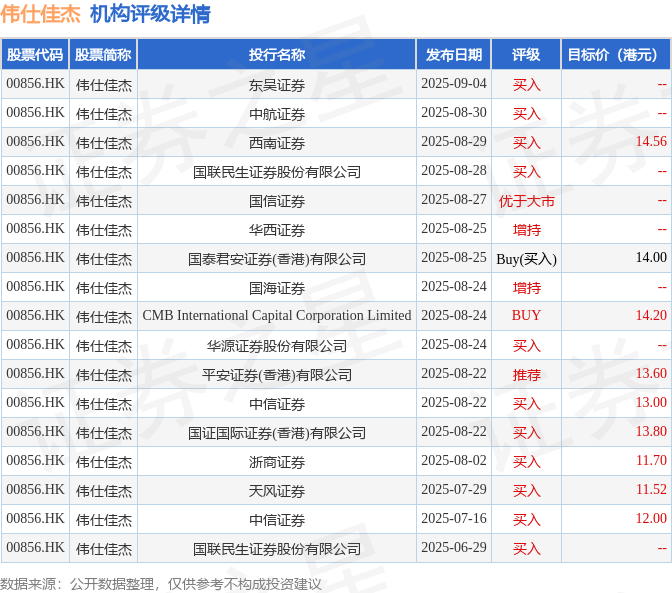This screenshot has width=672, height=593.
Task: Click the date 2025-08-02
Action: coord(454,460)
